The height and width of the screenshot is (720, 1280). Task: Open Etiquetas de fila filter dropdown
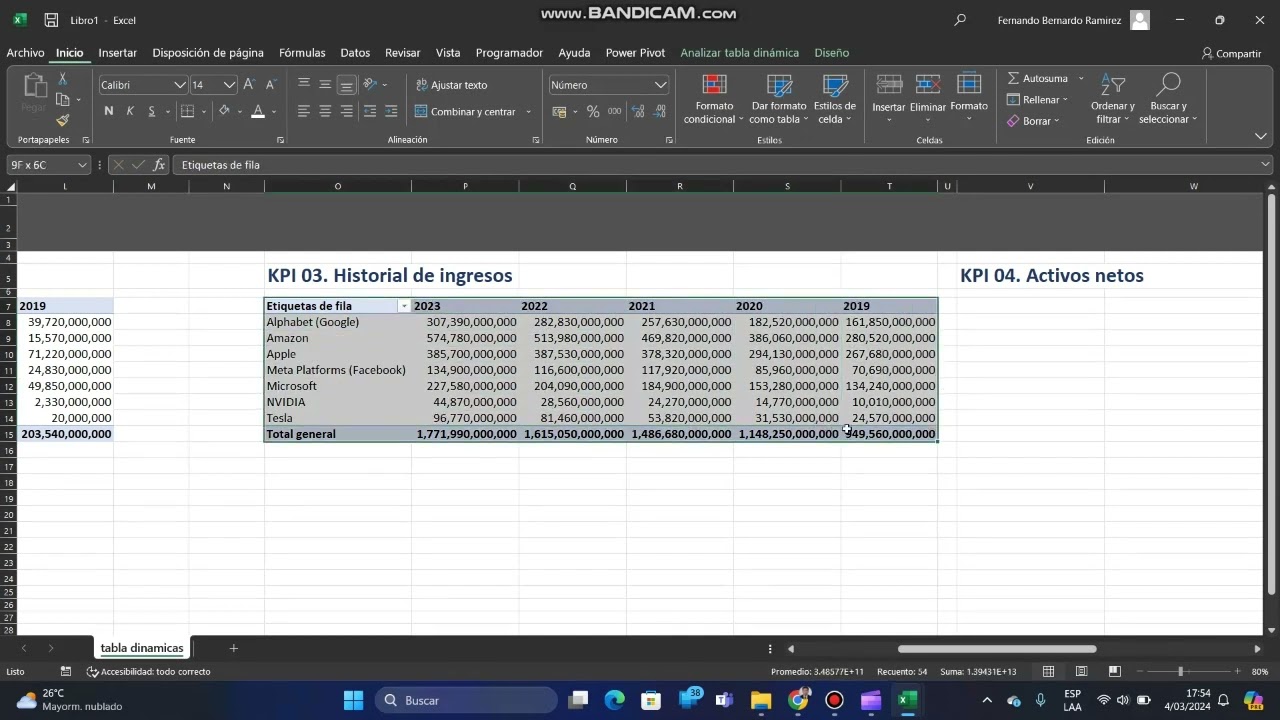pos(404,306)
